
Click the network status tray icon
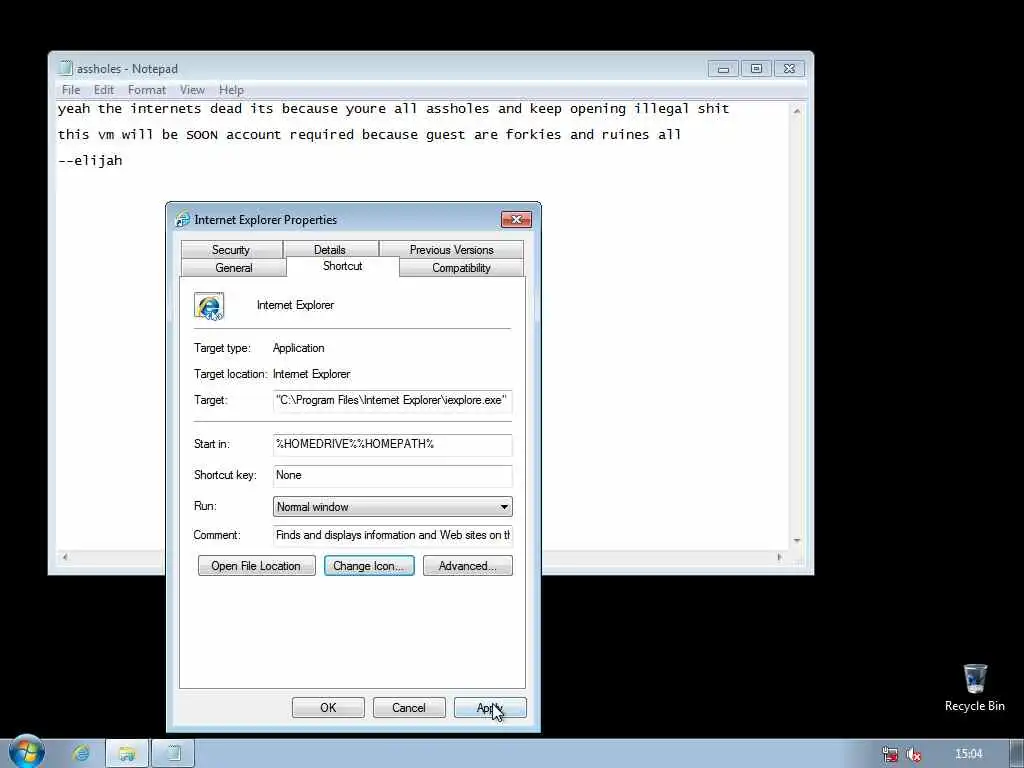click(889, 754)
